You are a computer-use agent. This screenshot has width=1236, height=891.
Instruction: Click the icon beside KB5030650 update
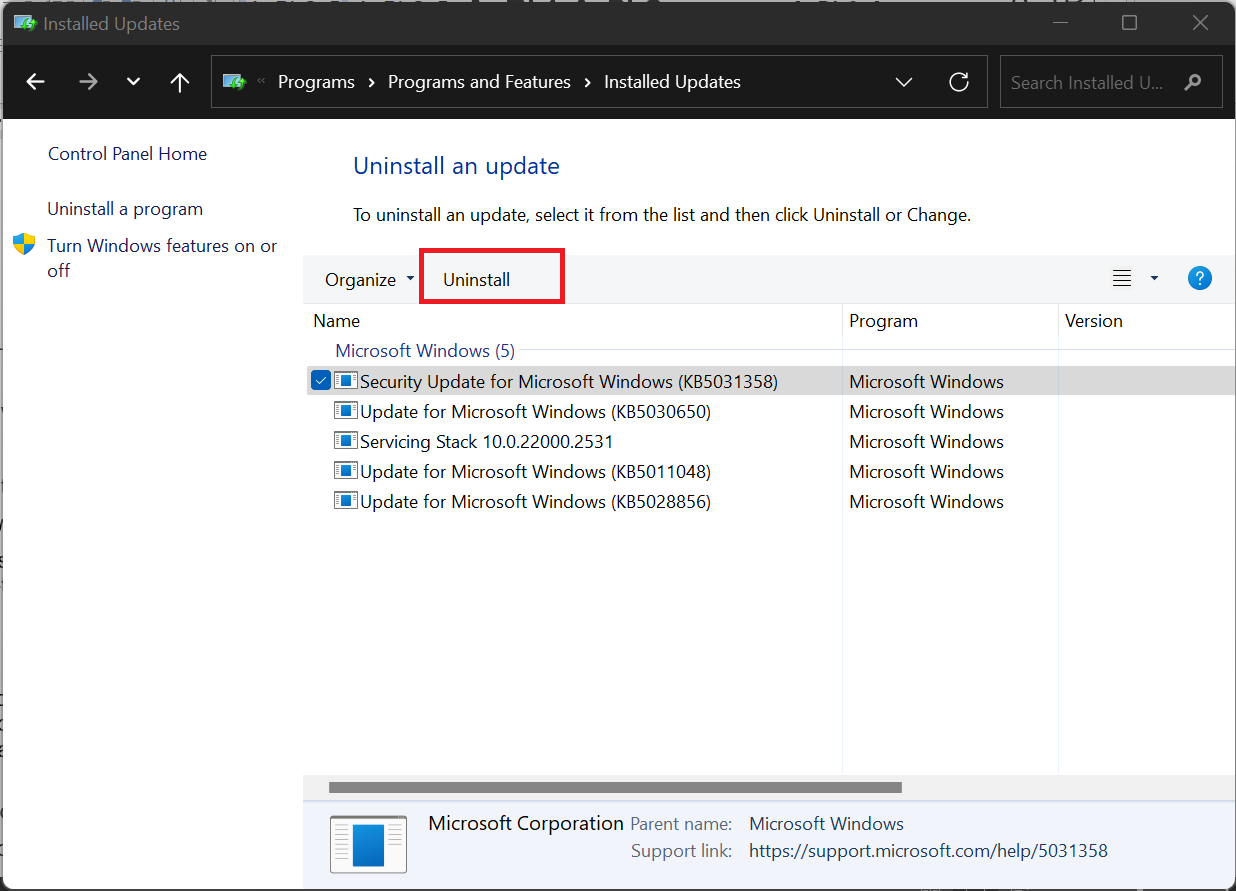(x=346, y=411)
